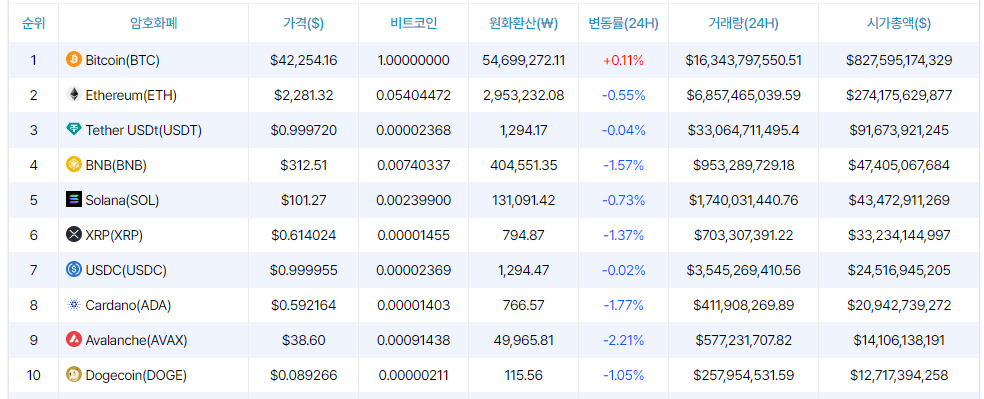Open the Dogecoin(DOGE) name link
Image resolution: width=984 pixels, height=399 pixels.
coord(136,376)
